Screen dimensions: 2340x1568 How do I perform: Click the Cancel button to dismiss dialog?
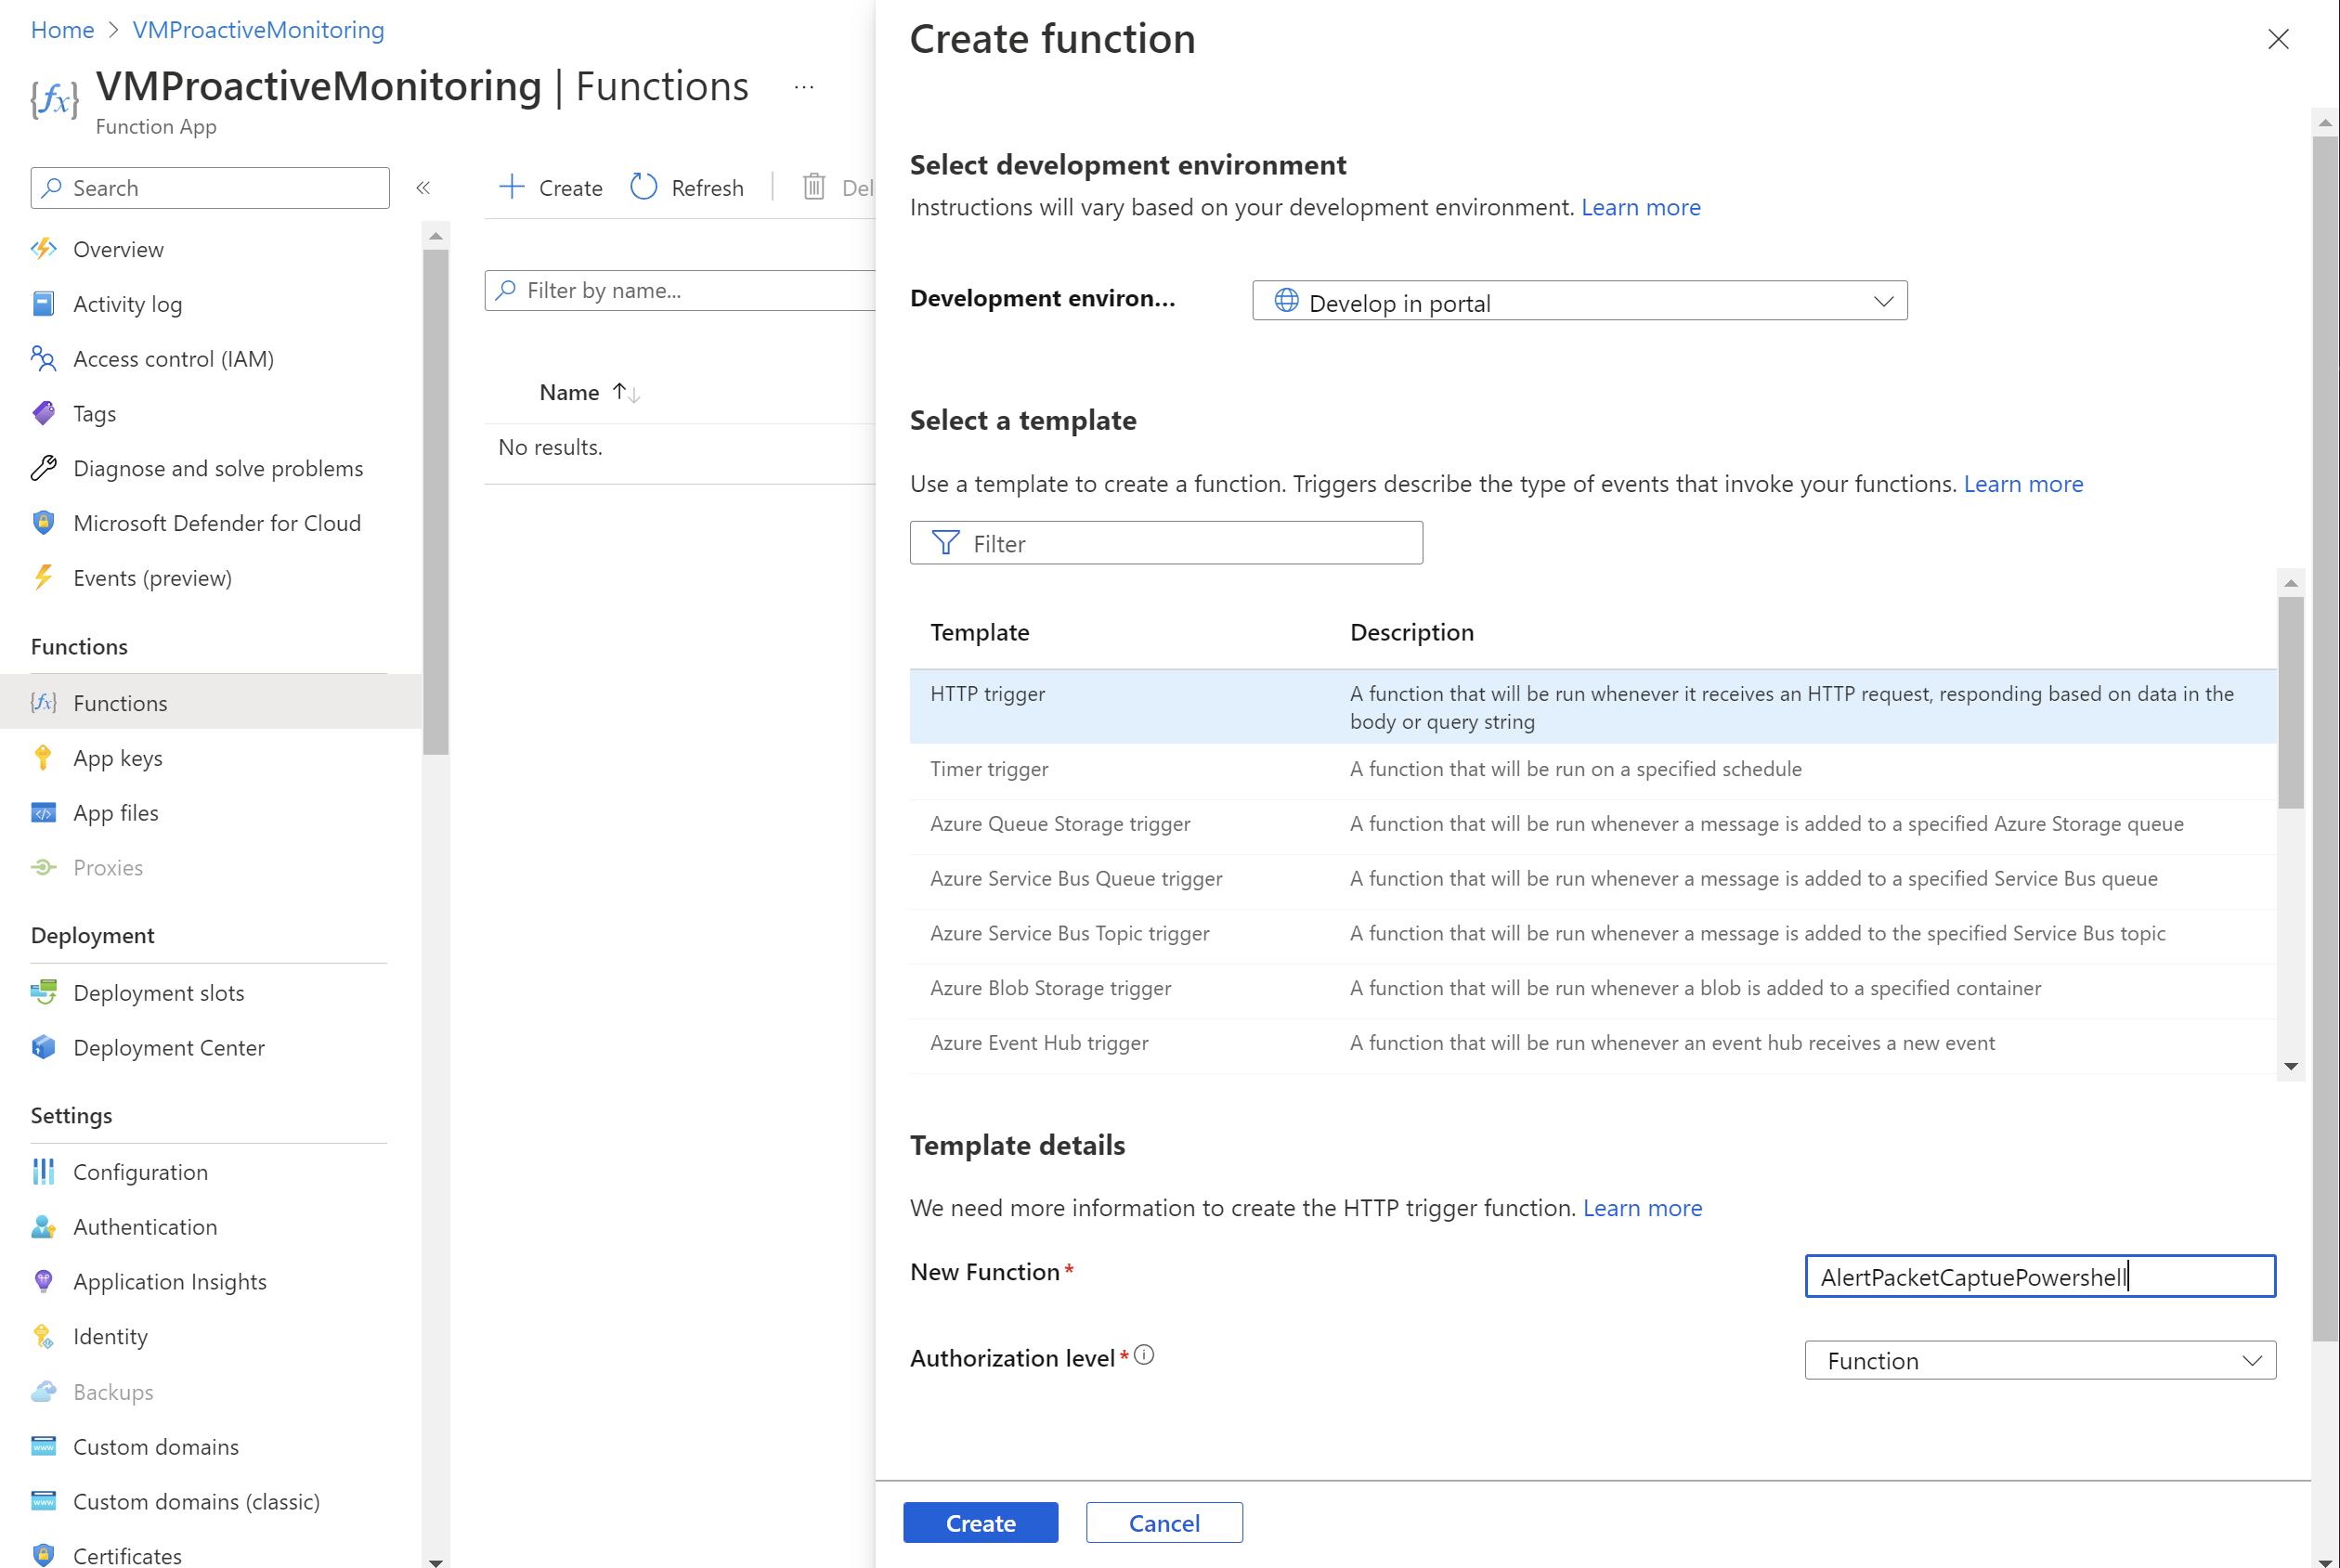(1163, 1523)
